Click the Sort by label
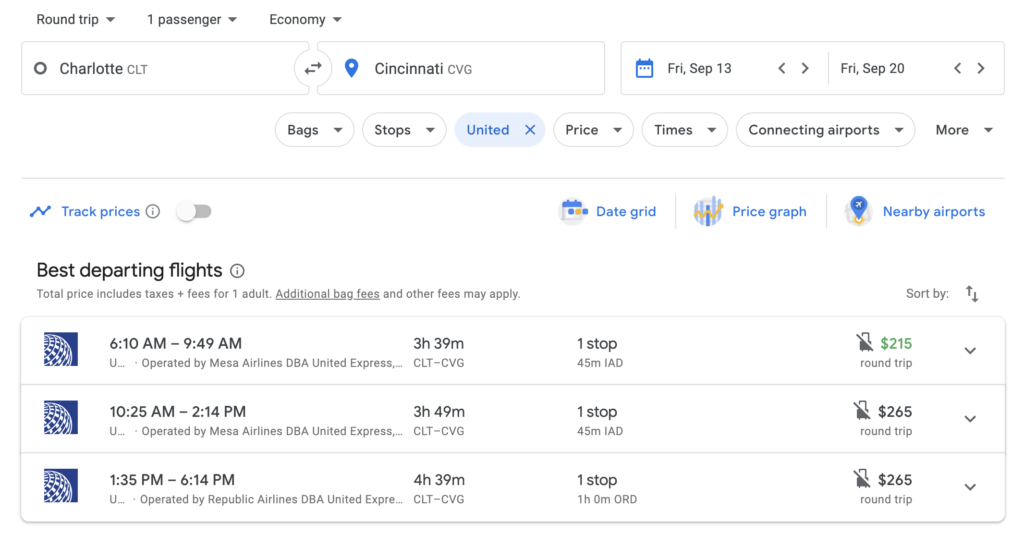This screenshot has width=1024, height=535. [927, 294]
